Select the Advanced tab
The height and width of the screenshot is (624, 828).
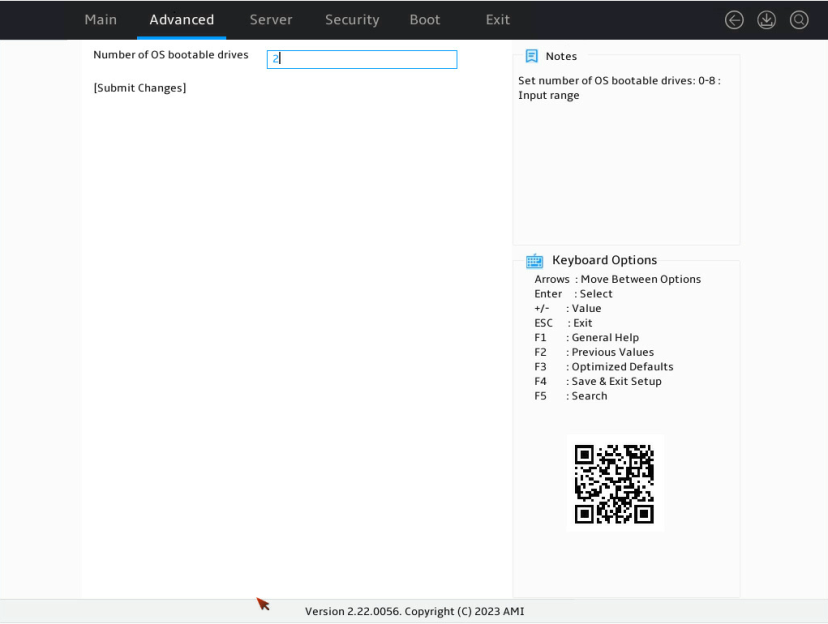click(x=182, y=20)
